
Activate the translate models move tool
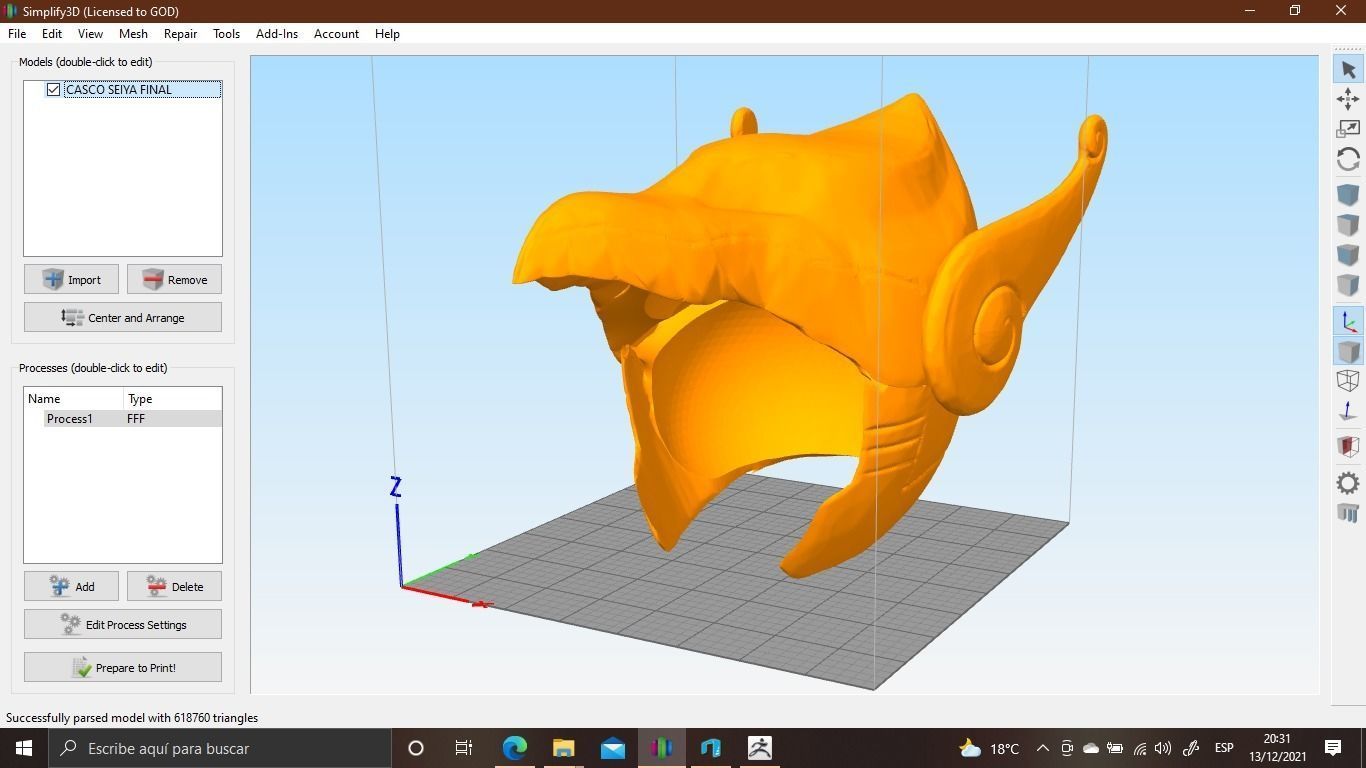(1348, 98)
